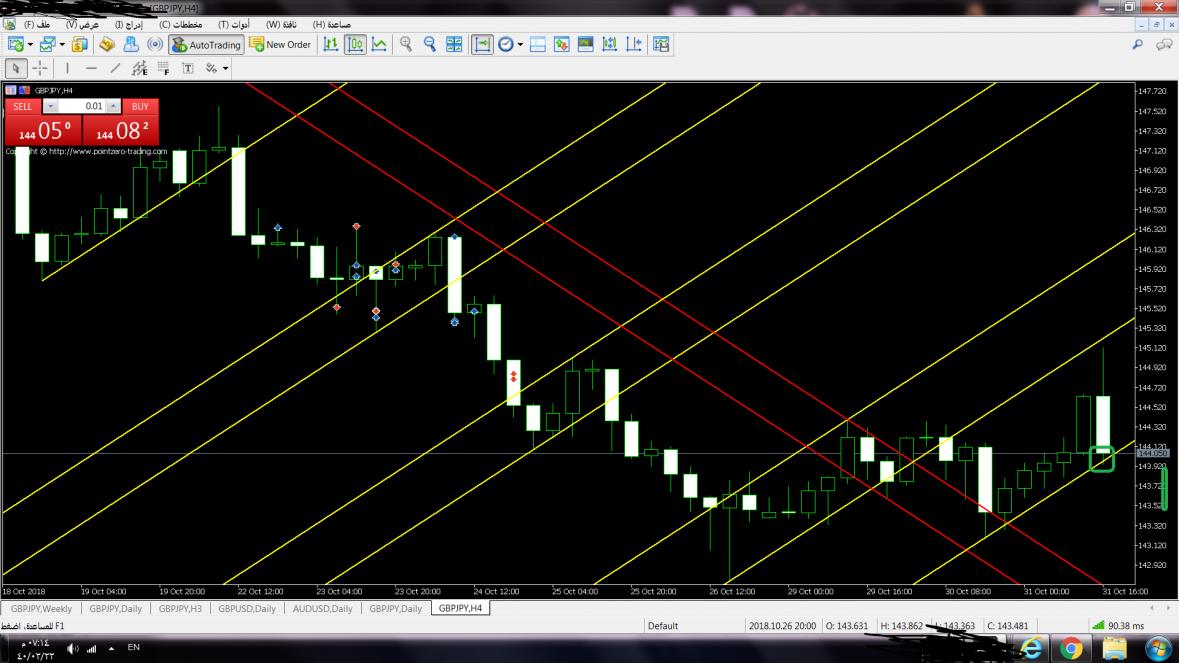The height and width of the screenshot is (663, 1179).
Task: Draw a horizontal line tool
Action: pyautogui.click(x=91, y=69)
